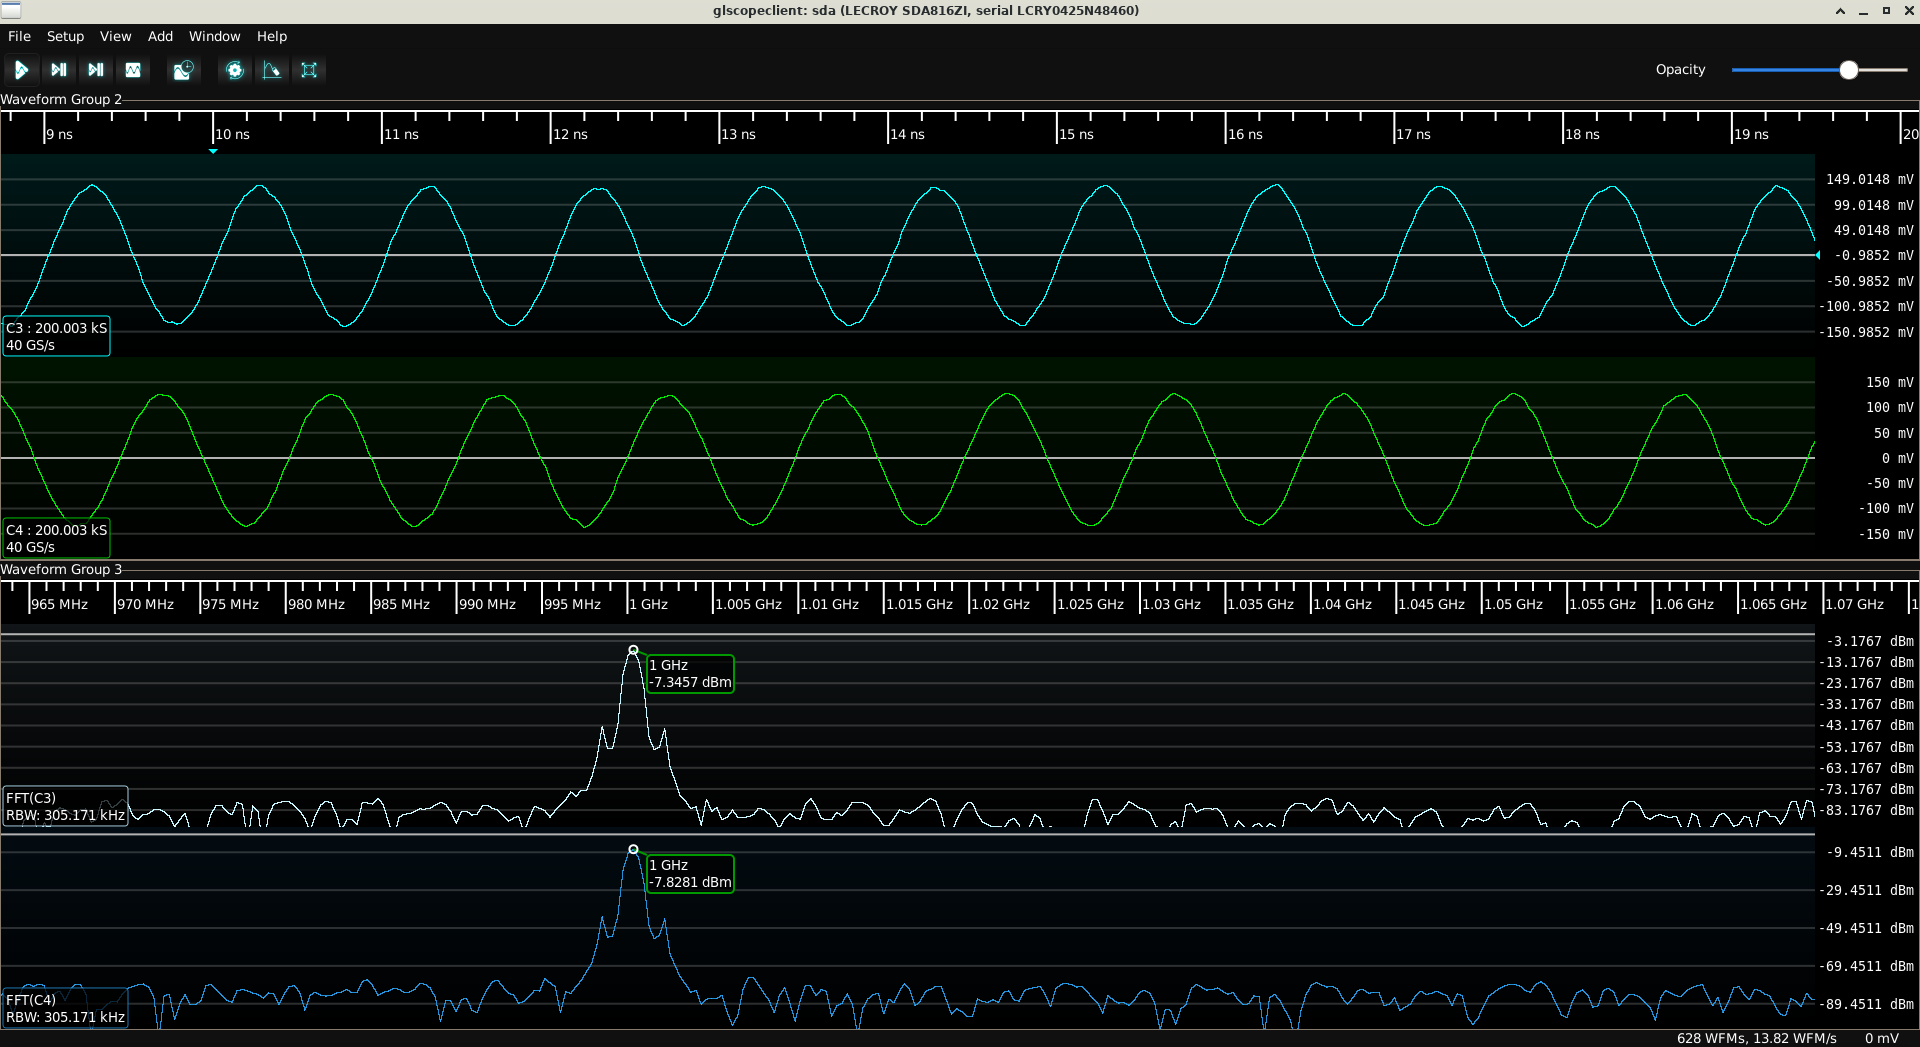Start waveform acquisition with the play button
1920x1047 pixels.
(21, 70)
